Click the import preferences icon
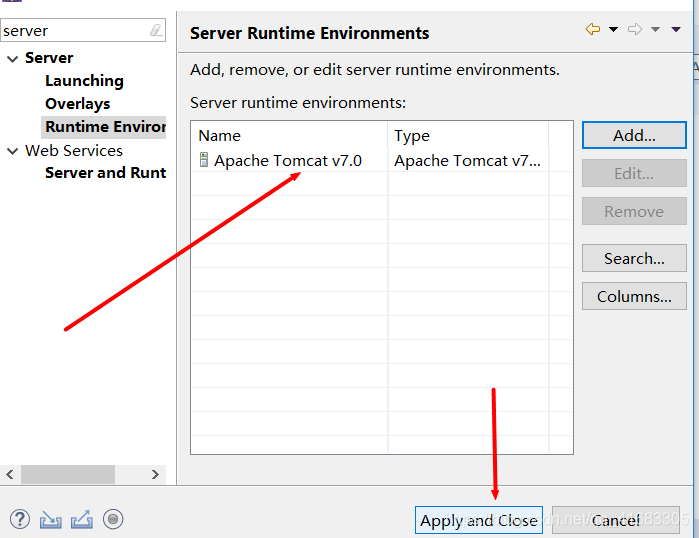The height and width of the screenshot is (538, 699). click(x=51, y=519)
